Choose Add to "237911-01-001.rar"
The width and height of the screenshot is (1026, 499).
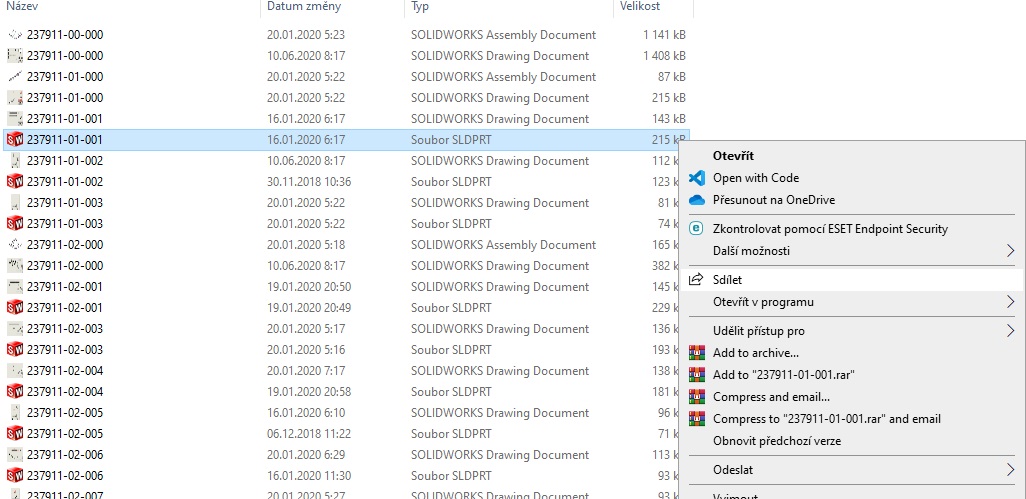783,375
